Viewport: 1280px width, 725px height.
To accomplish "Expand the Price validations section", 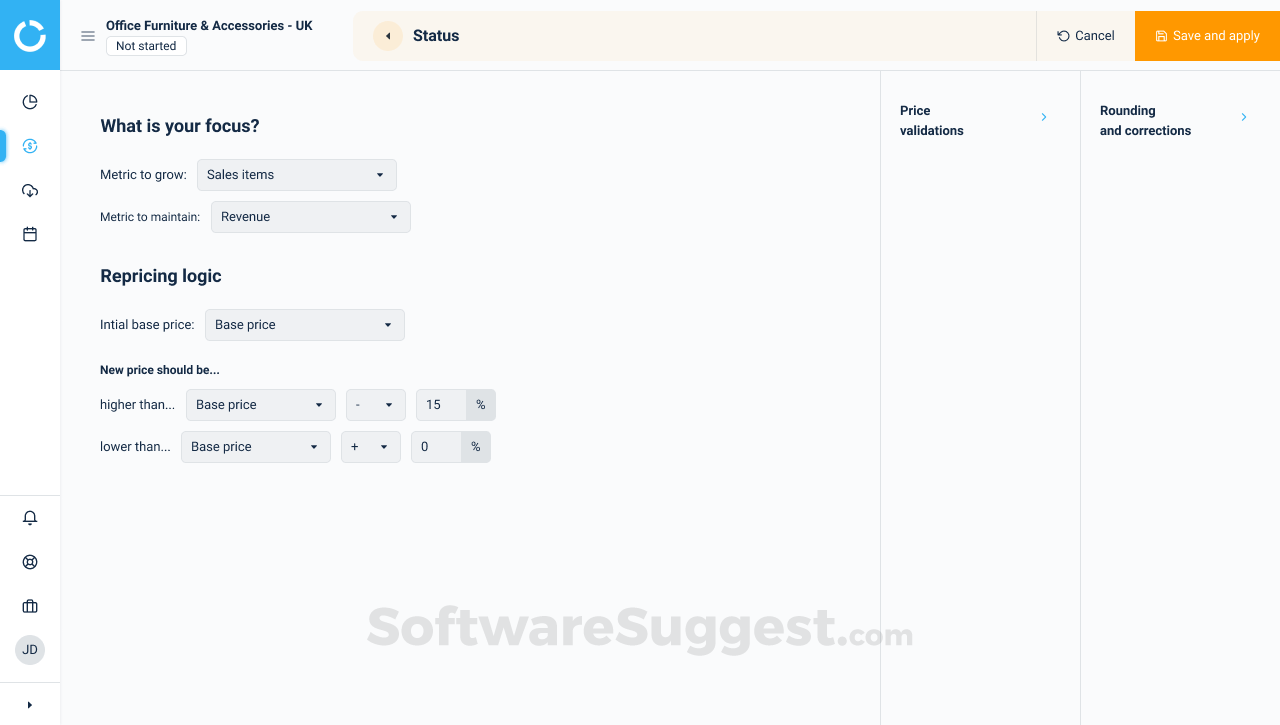I will pos(1044,117).
